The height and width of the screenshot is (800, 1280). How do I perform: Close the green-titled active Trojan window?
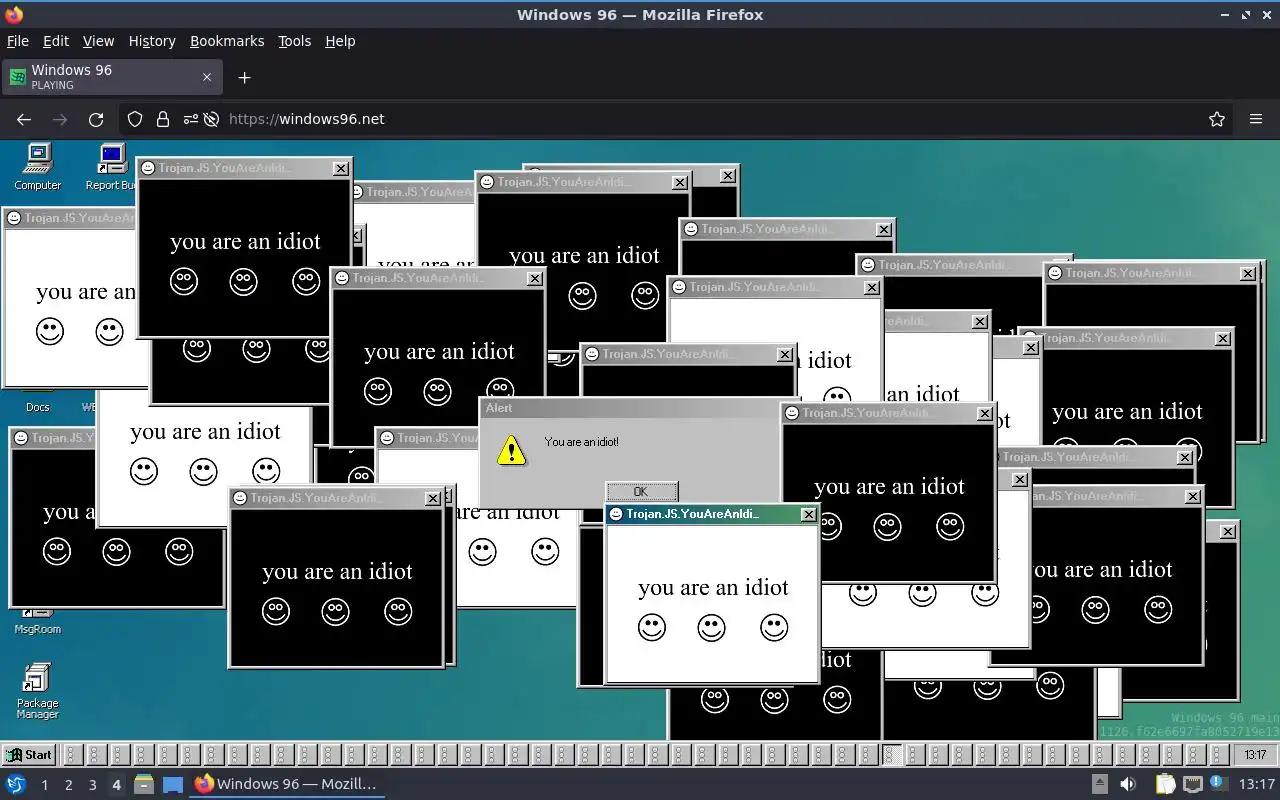click(808, 514)
